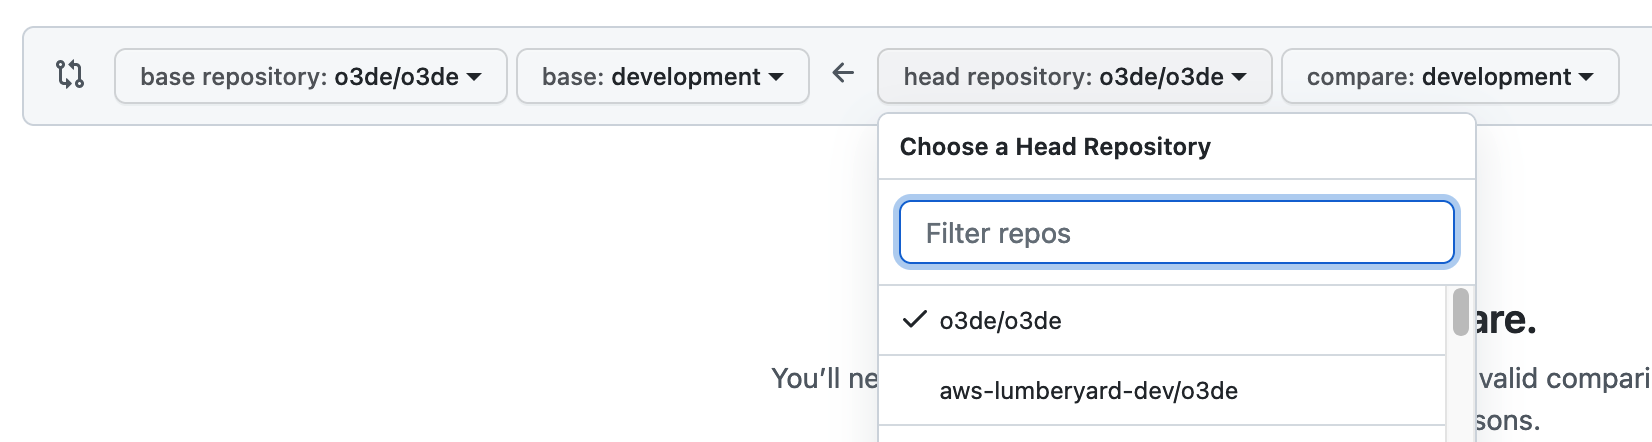Click the caret on base repository button
Image resolution: width=1652 pixels, height=442 pixels.
[x=474, y=77]
